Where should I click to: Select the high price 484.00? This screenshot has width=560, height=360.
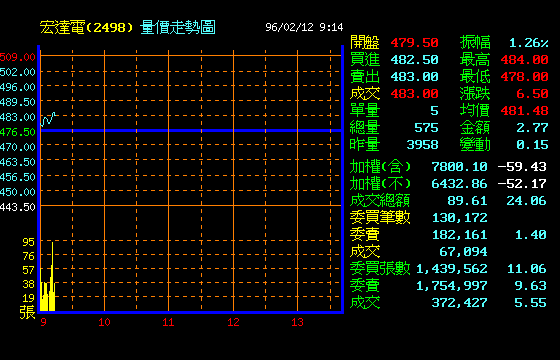(x=524, y=60)
